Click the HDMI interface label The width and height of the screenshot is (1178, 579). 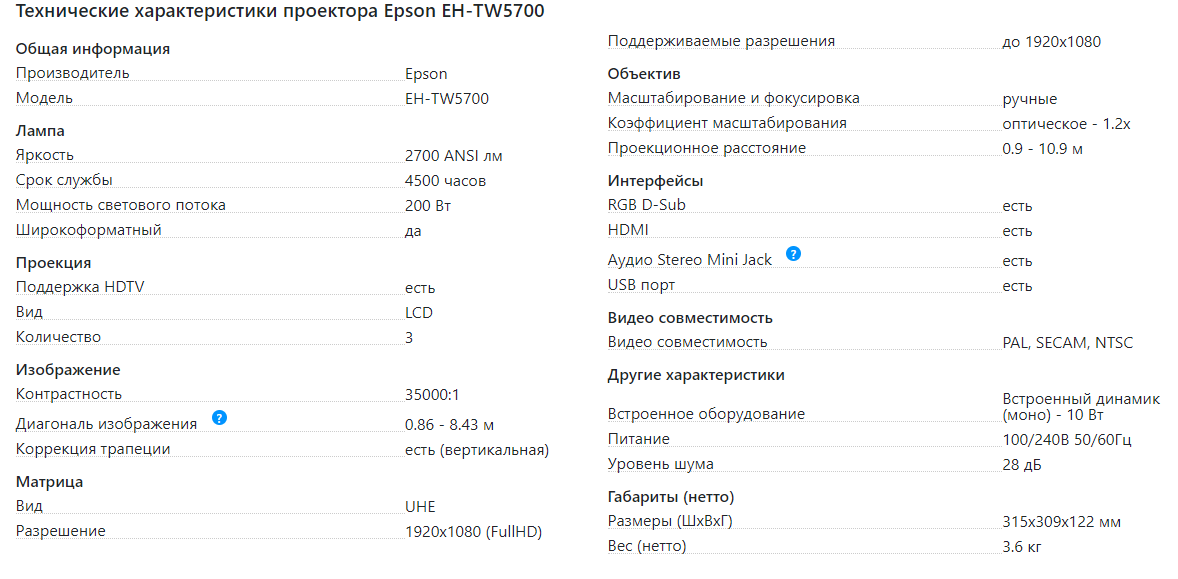pos(628,231)
